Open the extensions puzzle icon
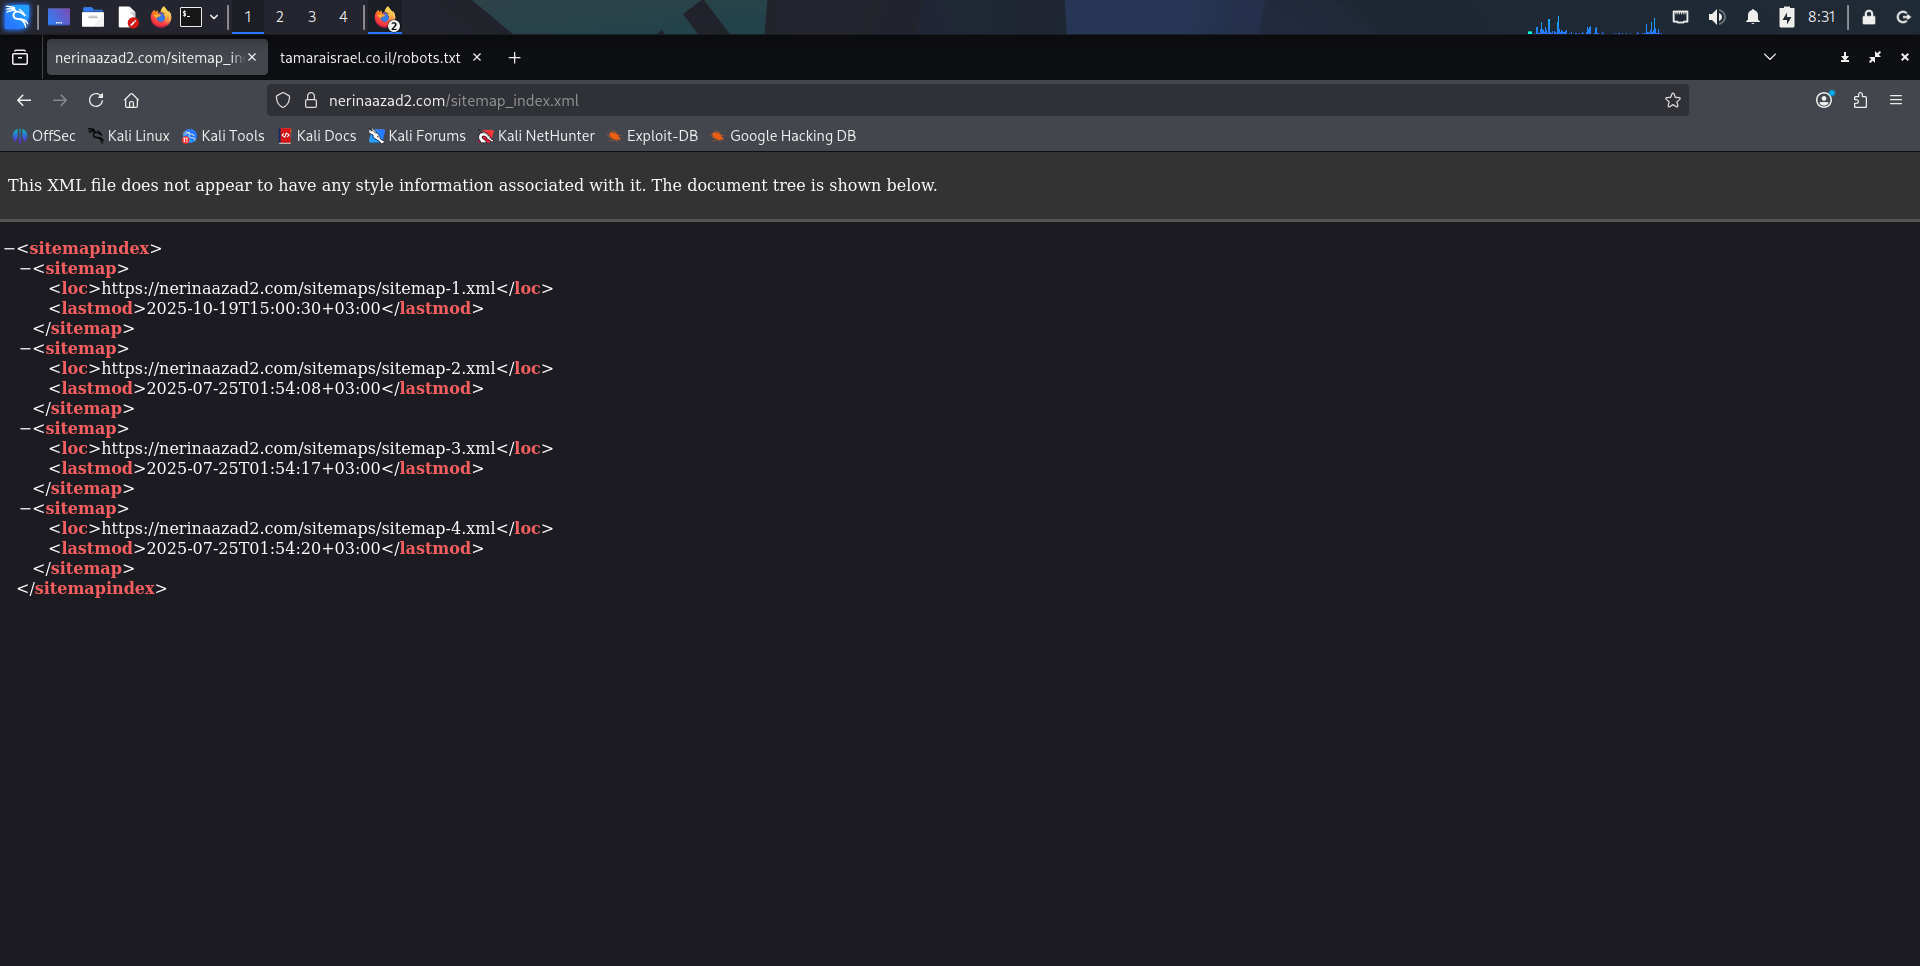 pyautogui.click(x=1860, y=100)
